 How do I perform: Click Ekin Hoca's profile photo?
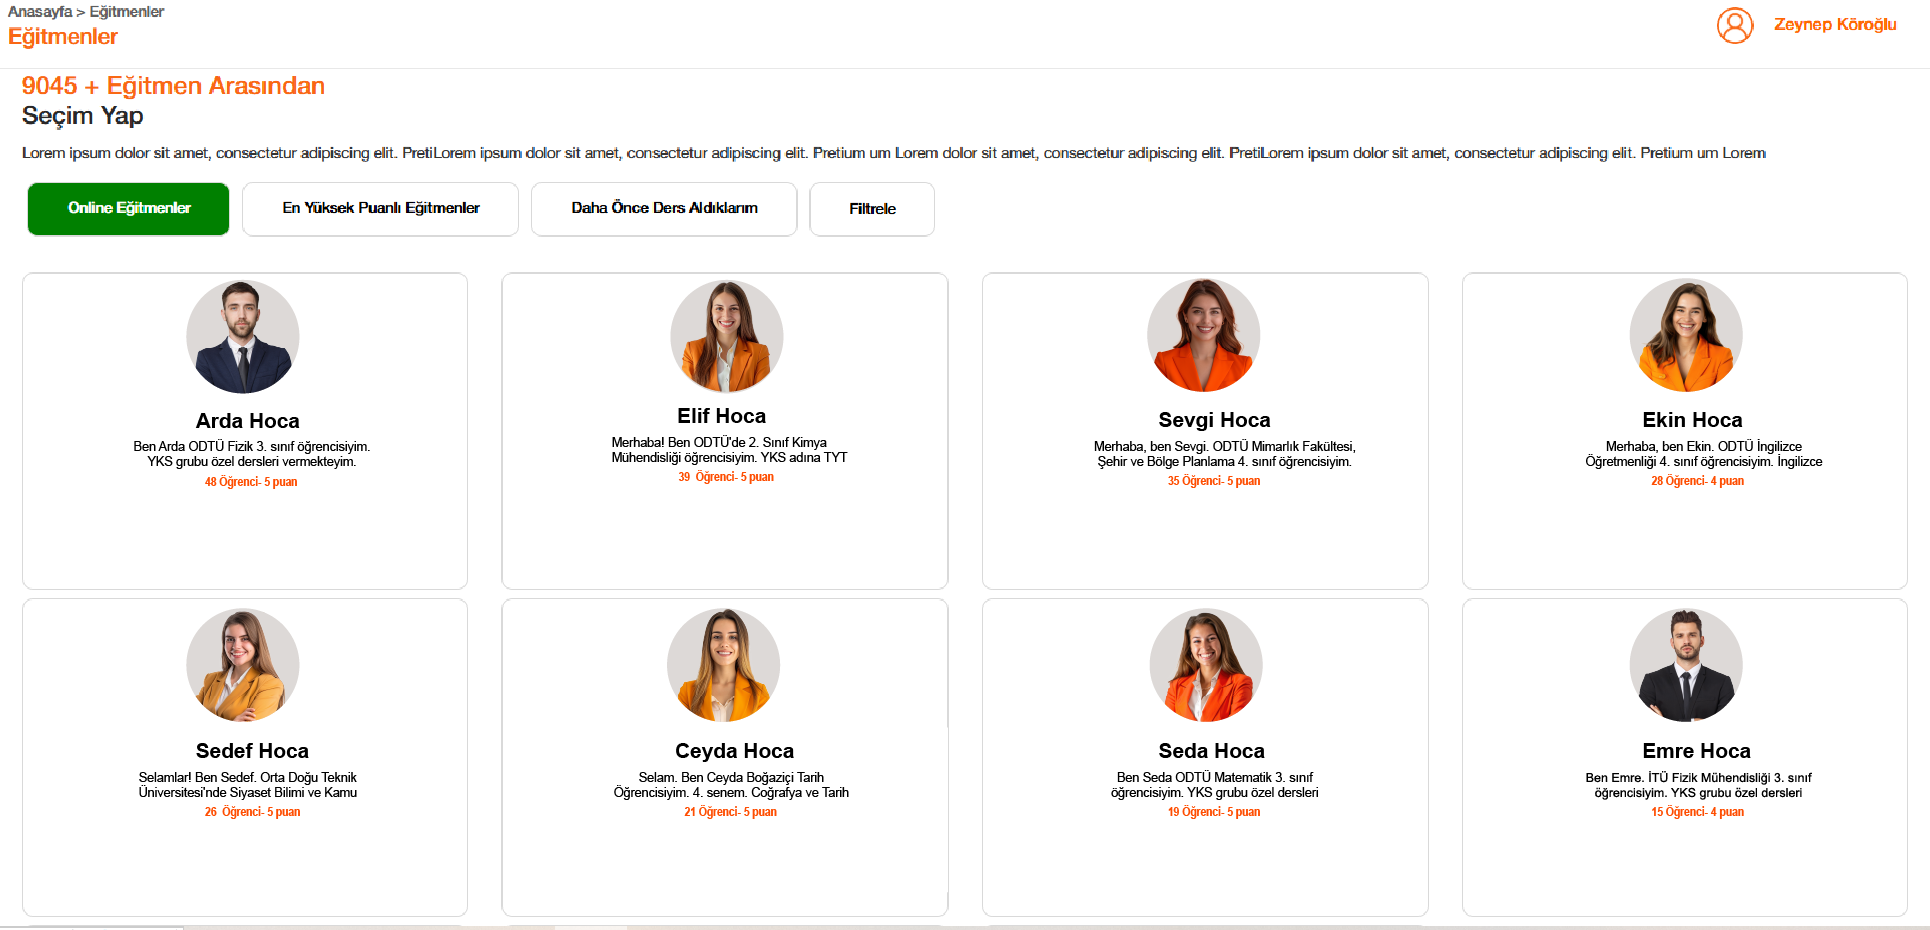coord(1686,335)
